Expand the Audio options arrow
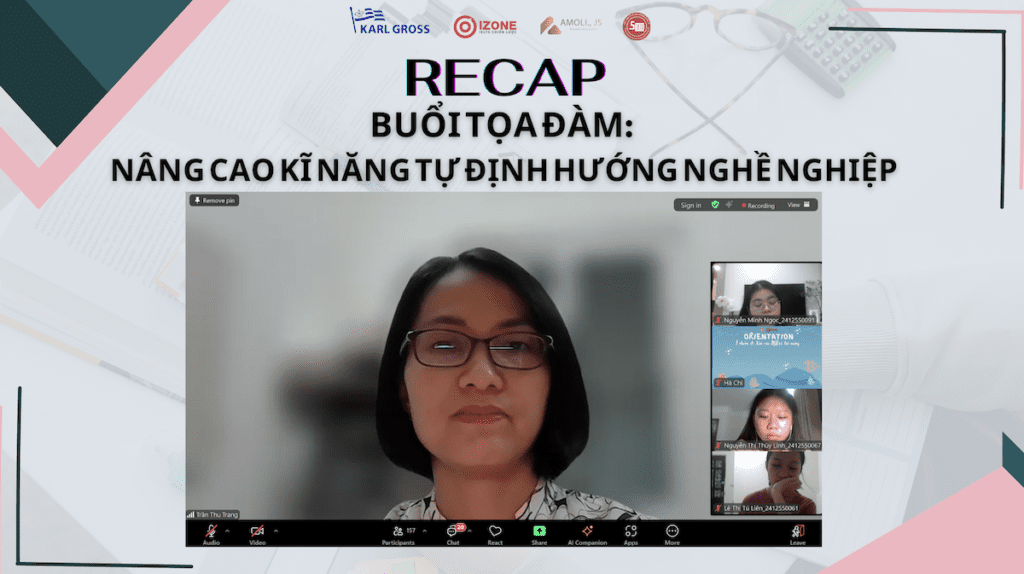1024x574 pixels. pos(229,530)
